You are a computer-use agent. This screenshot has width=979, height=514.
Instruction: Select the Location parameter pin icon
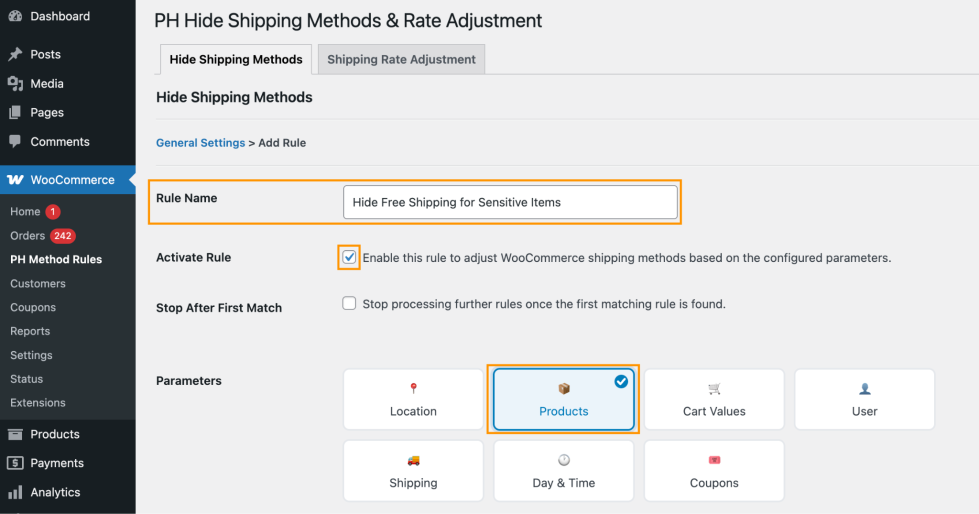pyautogui.click(x=413, y=388)
